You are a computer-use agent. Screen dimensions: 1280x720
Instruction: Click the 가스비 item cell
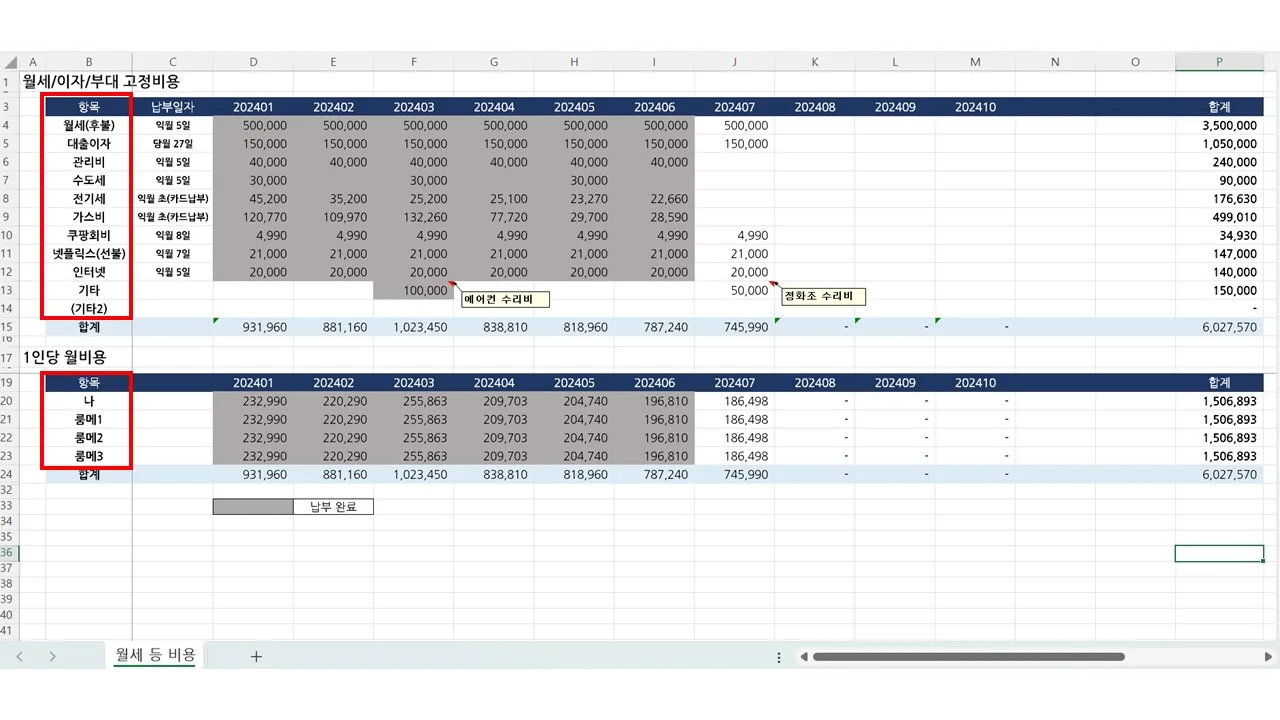point(89,217)
